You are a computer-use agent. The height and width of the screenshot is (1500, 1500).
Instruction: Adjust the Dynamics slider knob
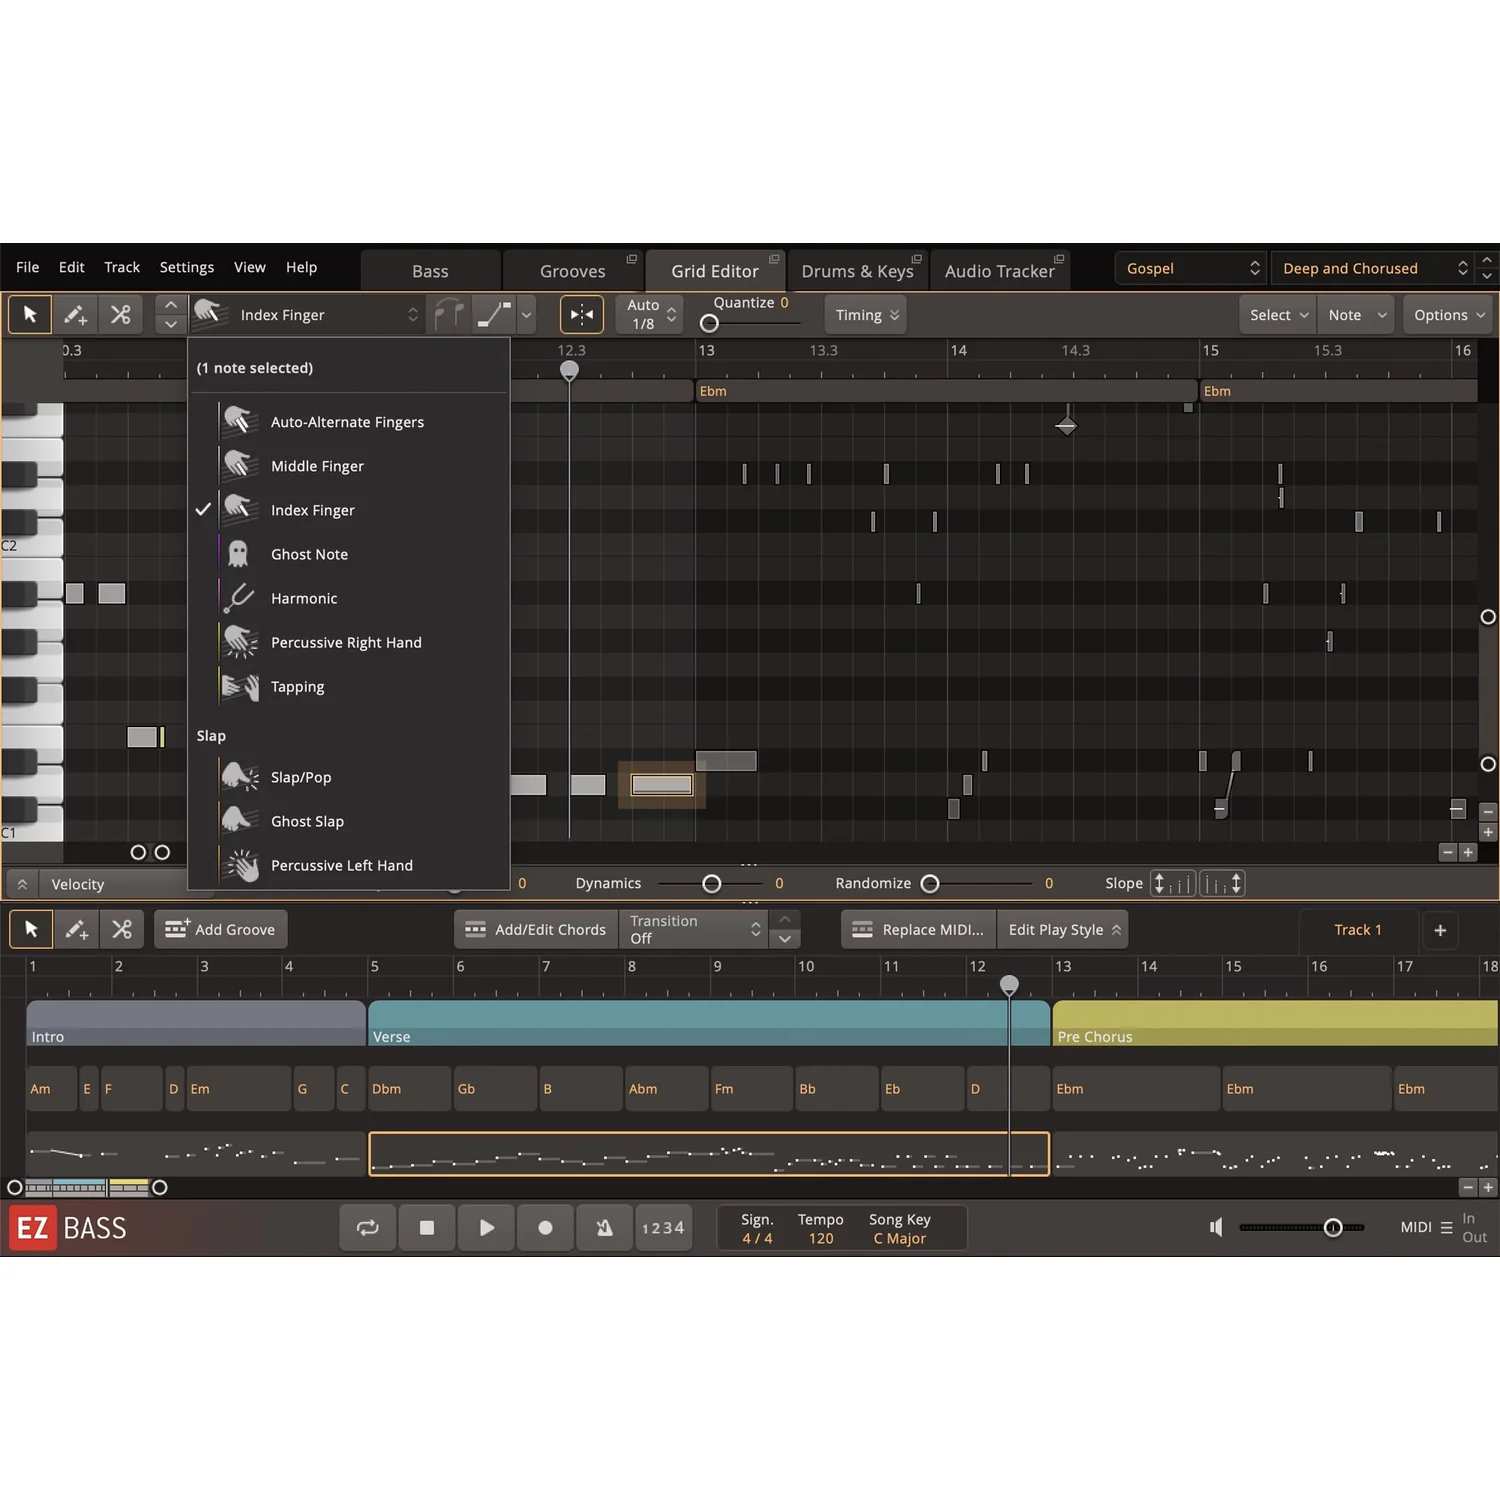point(712,884)
